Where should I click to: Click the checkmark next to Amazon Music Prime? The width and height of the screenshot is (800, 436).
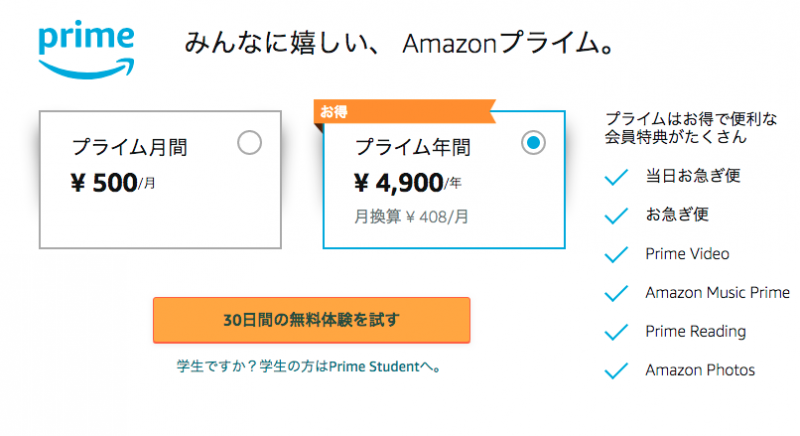pos(616,293)
